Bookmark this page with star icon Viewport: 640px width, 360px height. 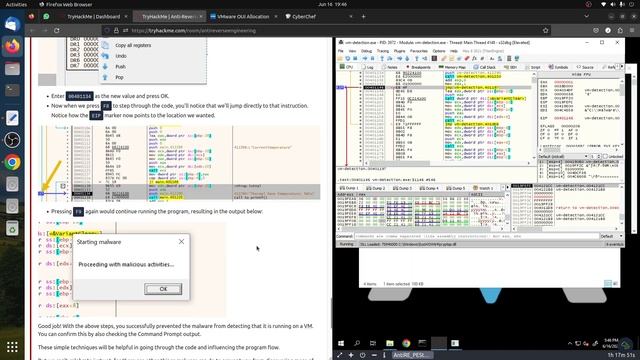(x=545, y=31)
